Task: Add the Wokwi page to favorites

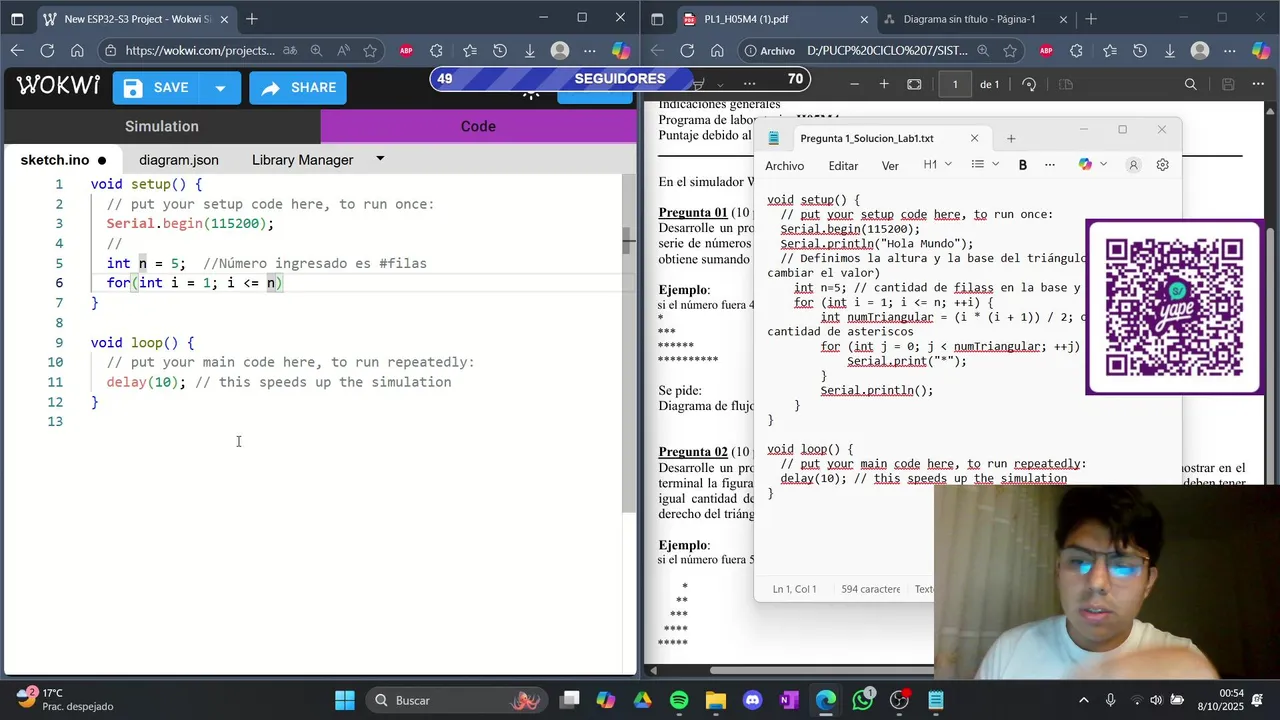Action: (x=370, y=51)
